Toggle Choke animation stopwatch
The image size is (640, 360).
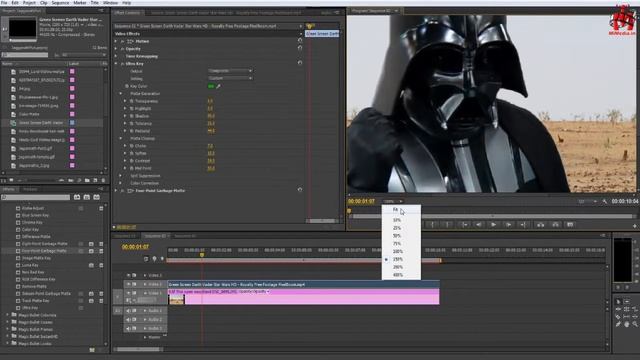click(132, 146)
